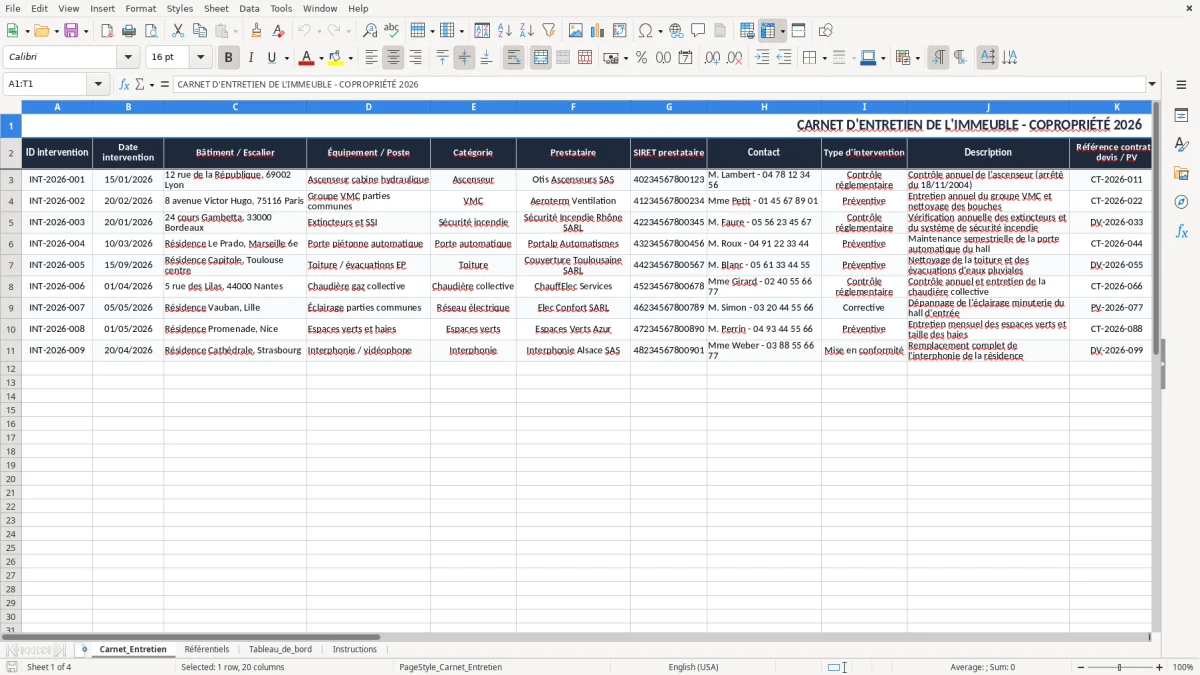Toggle Merge and Center Cells
The height and width of the screenshot is (675, 1200).
tap(540, 58)
